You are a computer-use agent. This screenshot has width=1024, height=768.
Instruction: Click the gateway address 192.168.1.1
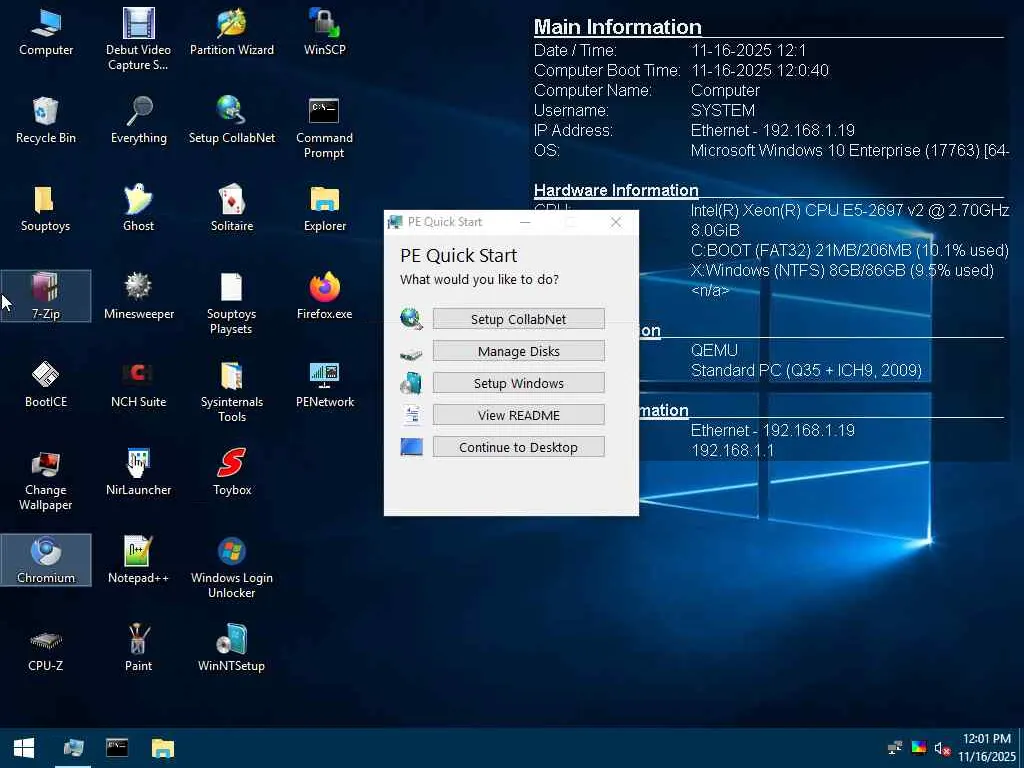coord(733,450)
